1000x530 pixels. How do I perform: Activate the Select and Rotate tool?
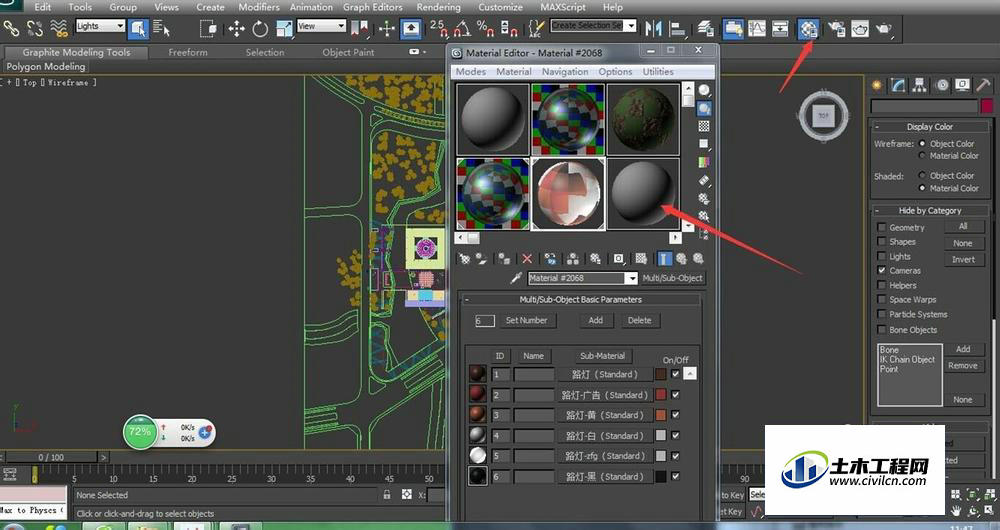[260, 29]
